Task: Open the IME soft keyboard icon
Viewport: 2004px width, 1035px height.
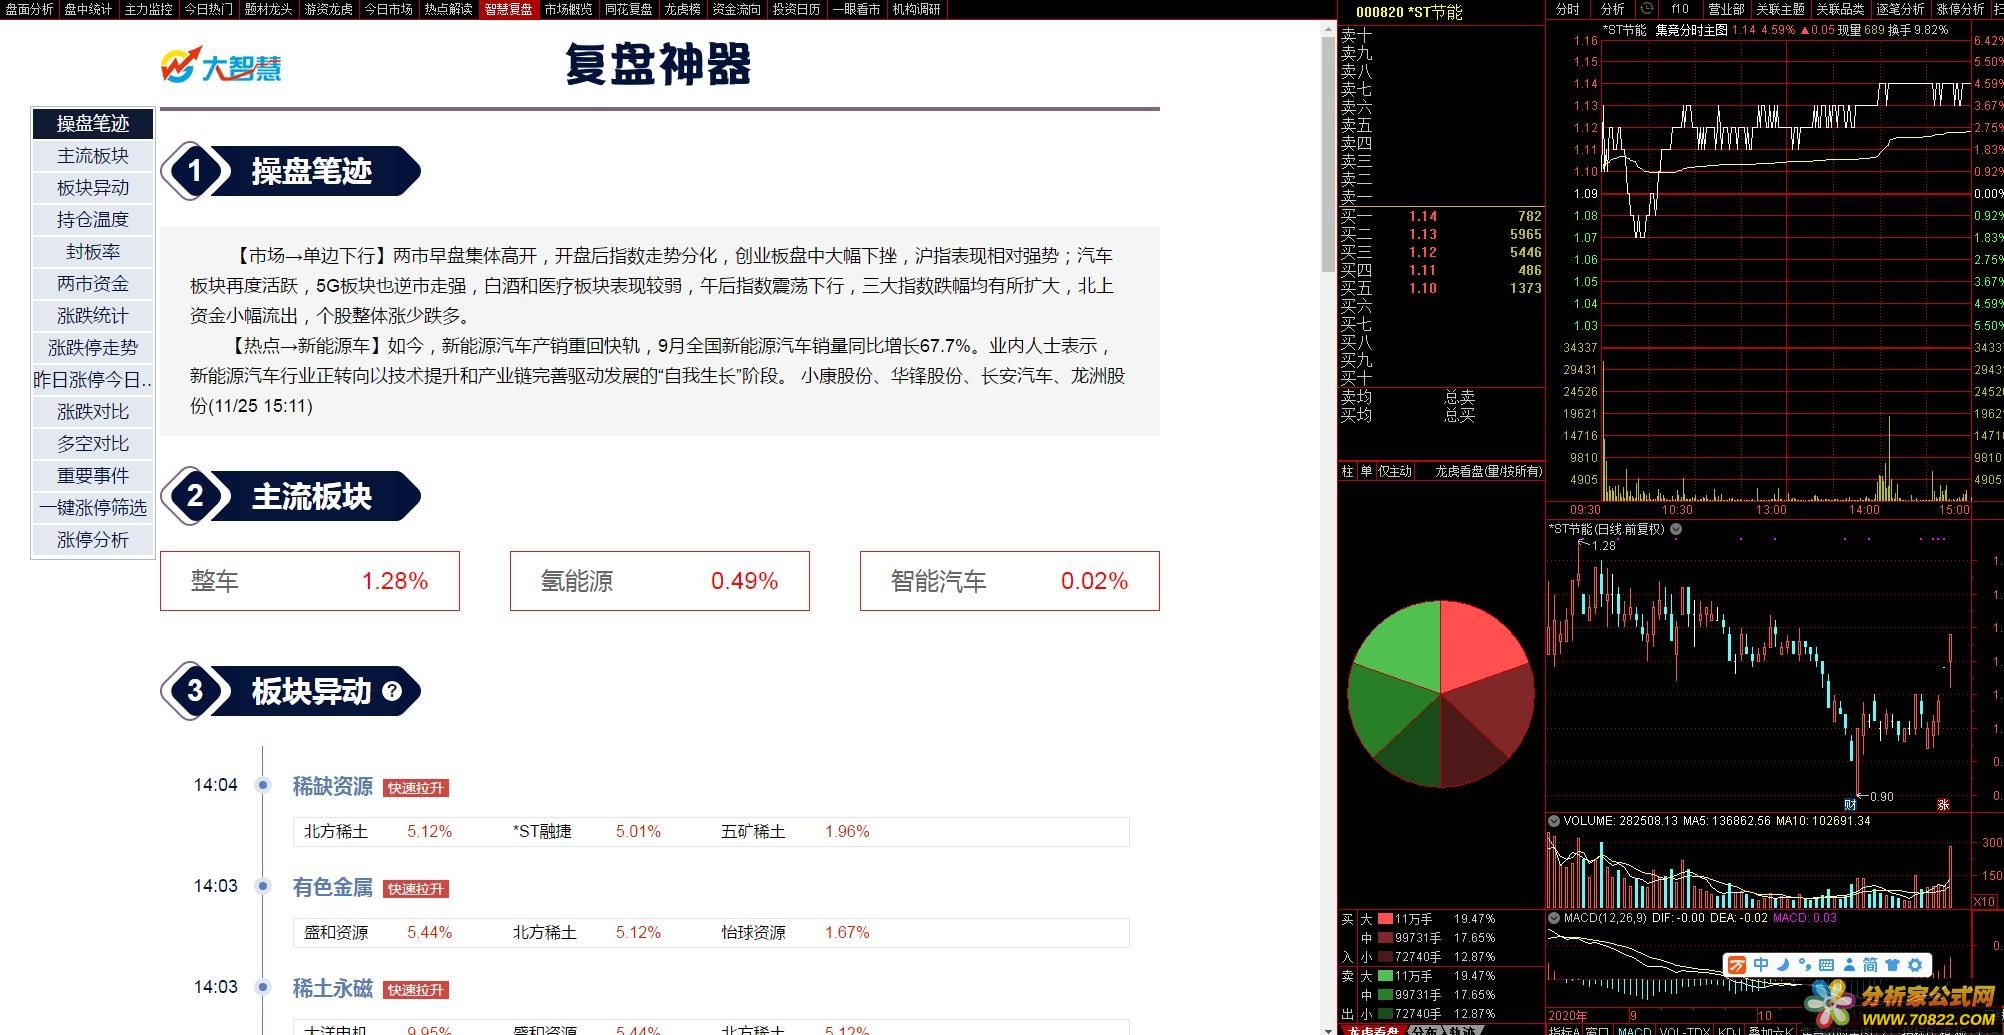Action: [x=1826, y=965]
